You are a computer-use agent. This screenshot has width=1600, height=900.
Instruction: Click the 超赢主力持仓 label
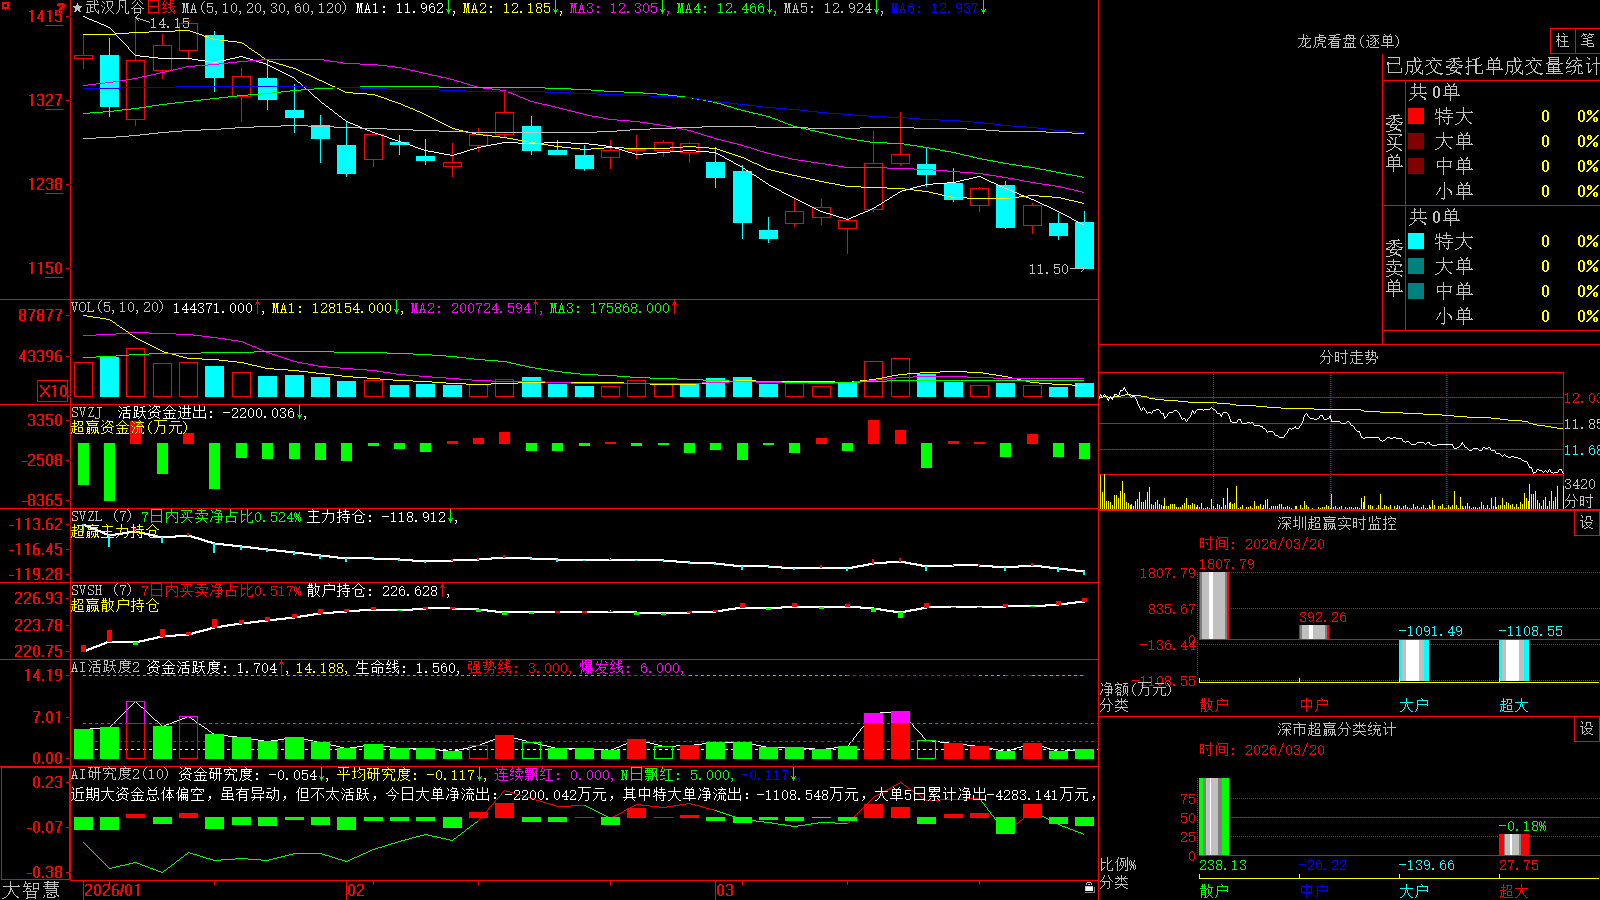(115, 531)
